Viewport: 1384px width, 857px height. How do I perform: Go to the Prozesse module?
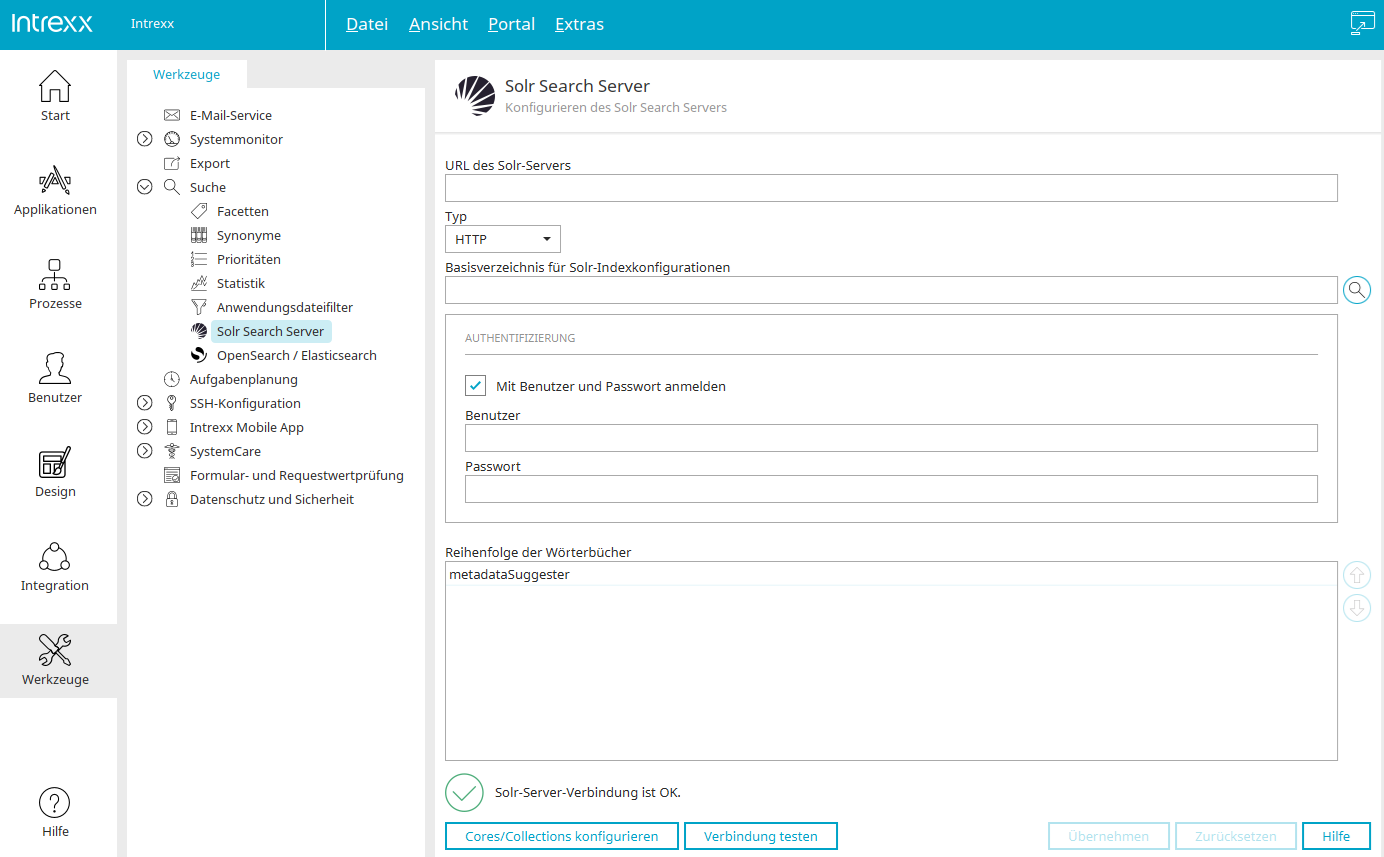click(55, 284)
